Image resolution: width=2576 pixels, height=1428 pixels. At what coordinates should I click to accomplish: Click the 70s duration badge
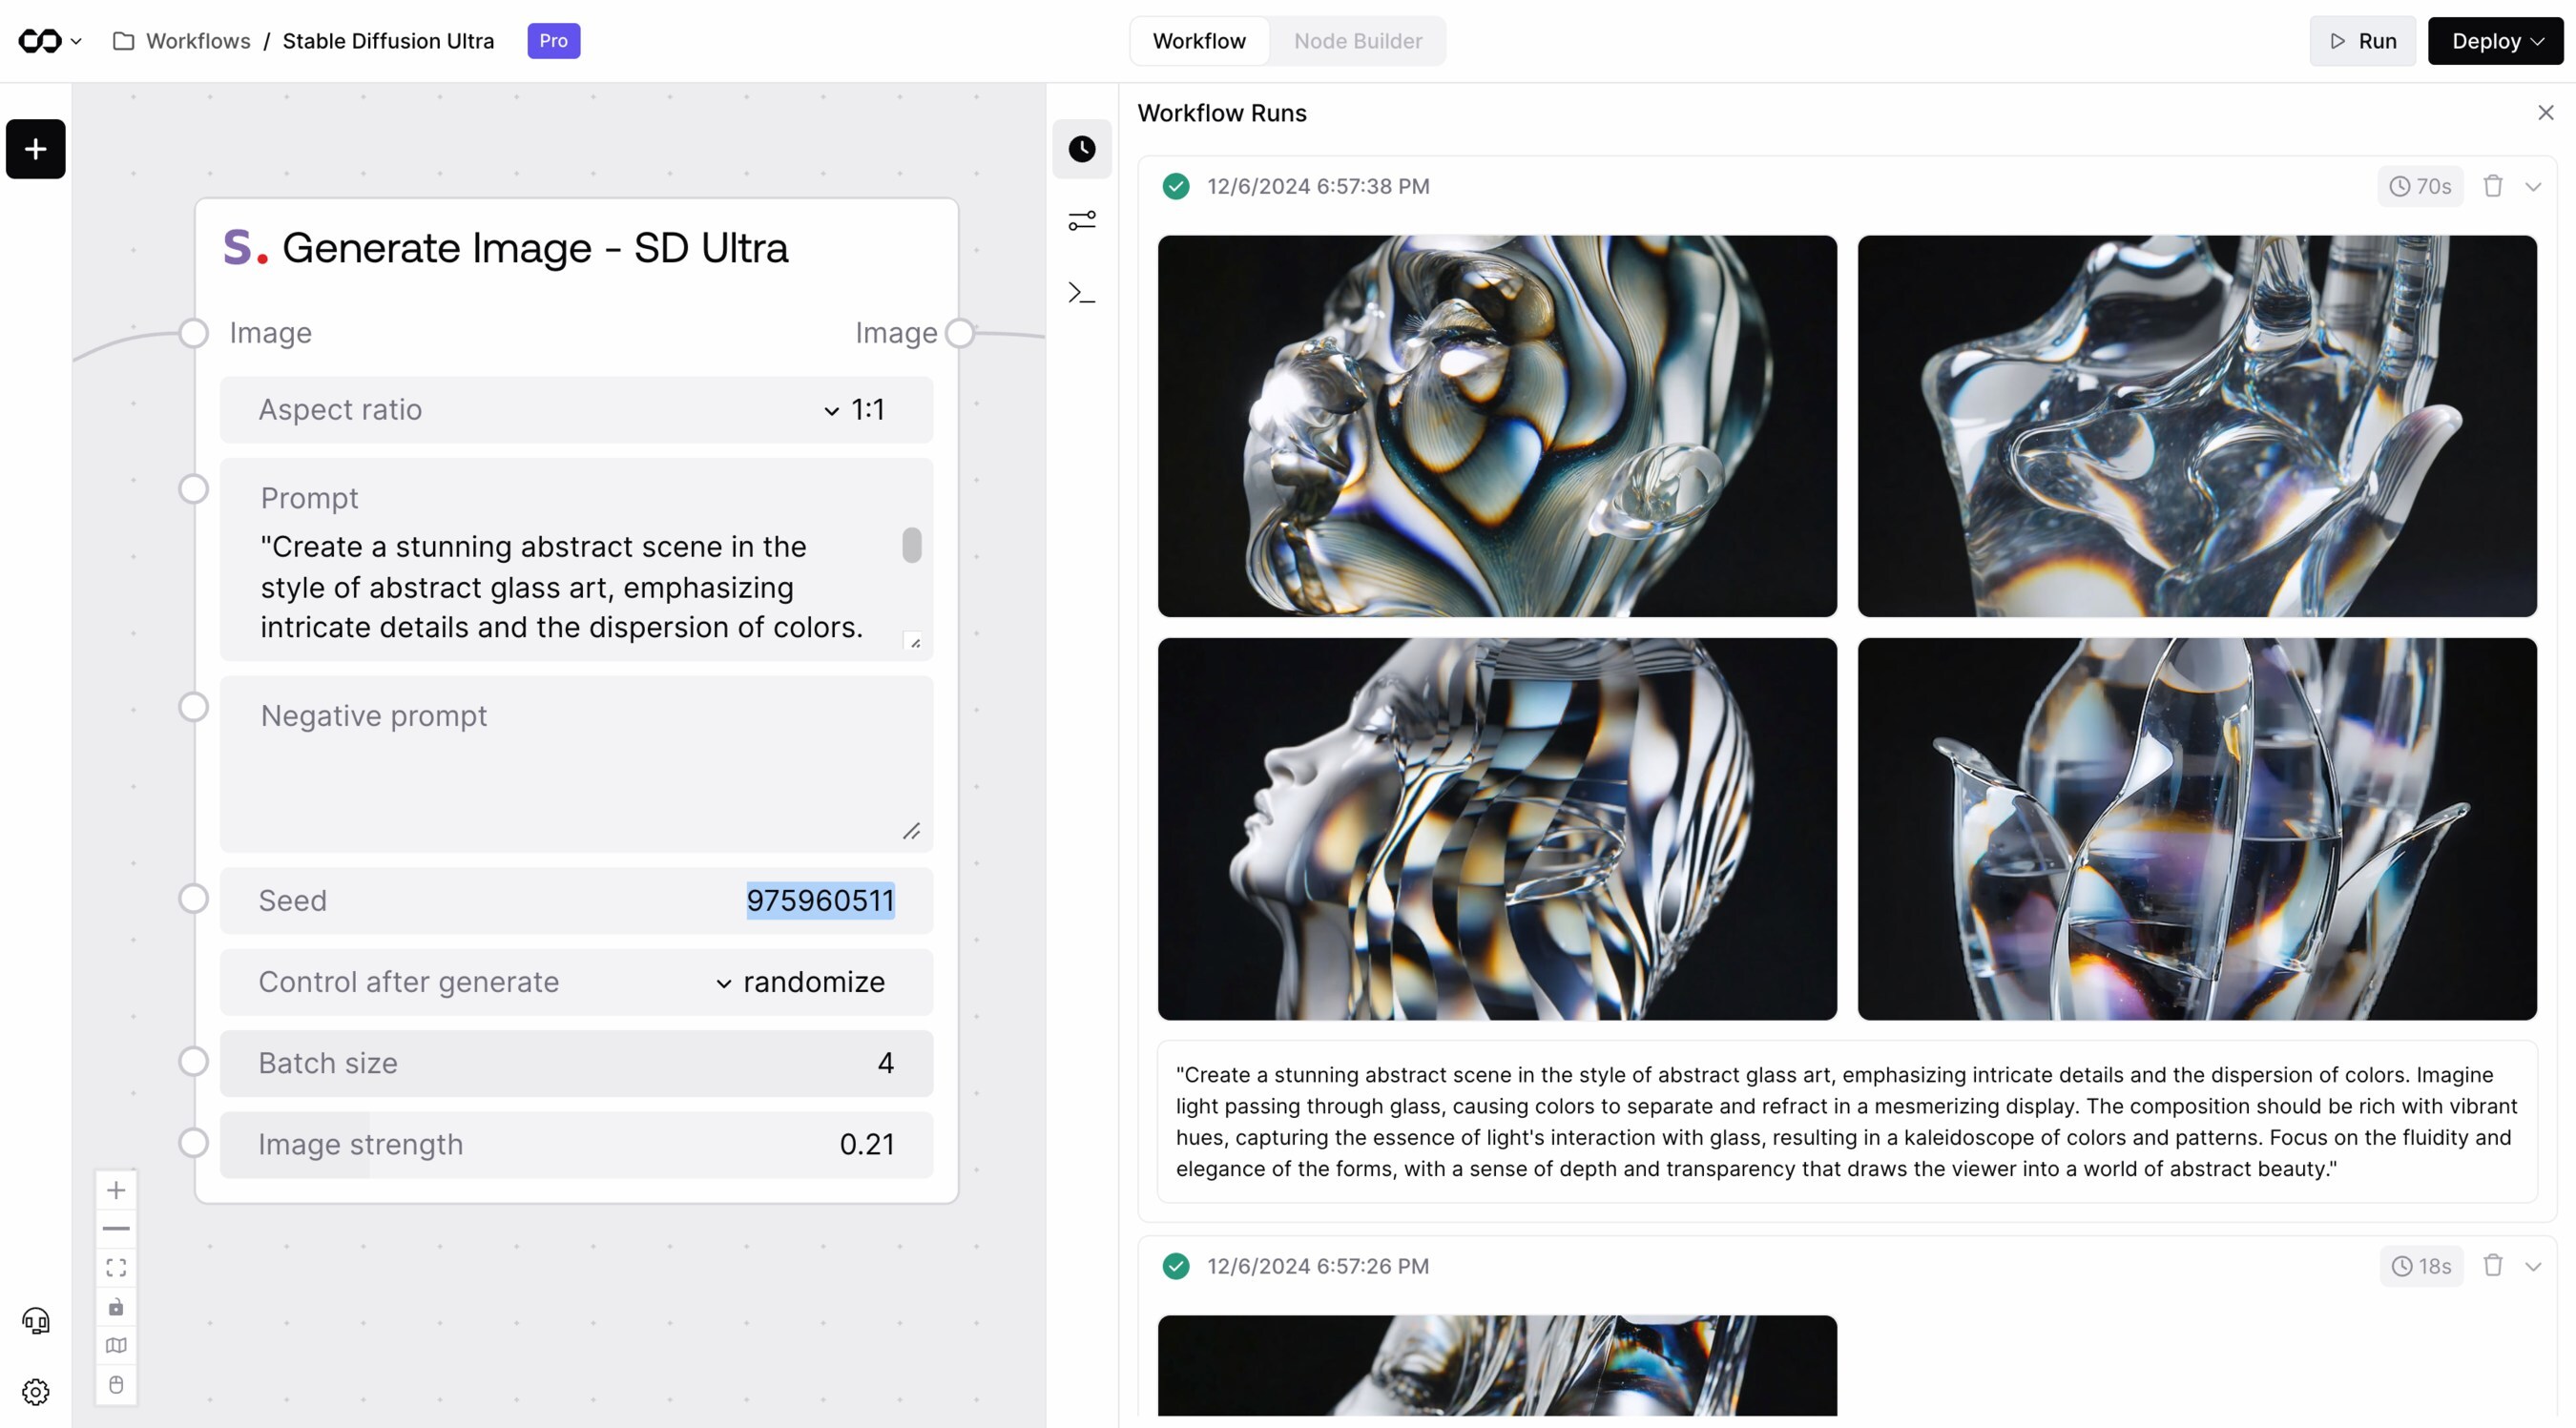[2420, 186]
